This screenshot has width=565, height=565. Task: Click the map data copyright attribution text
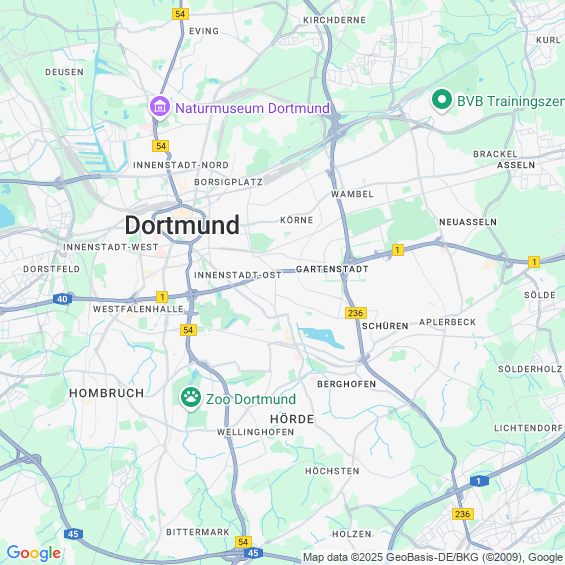[433, 557]
